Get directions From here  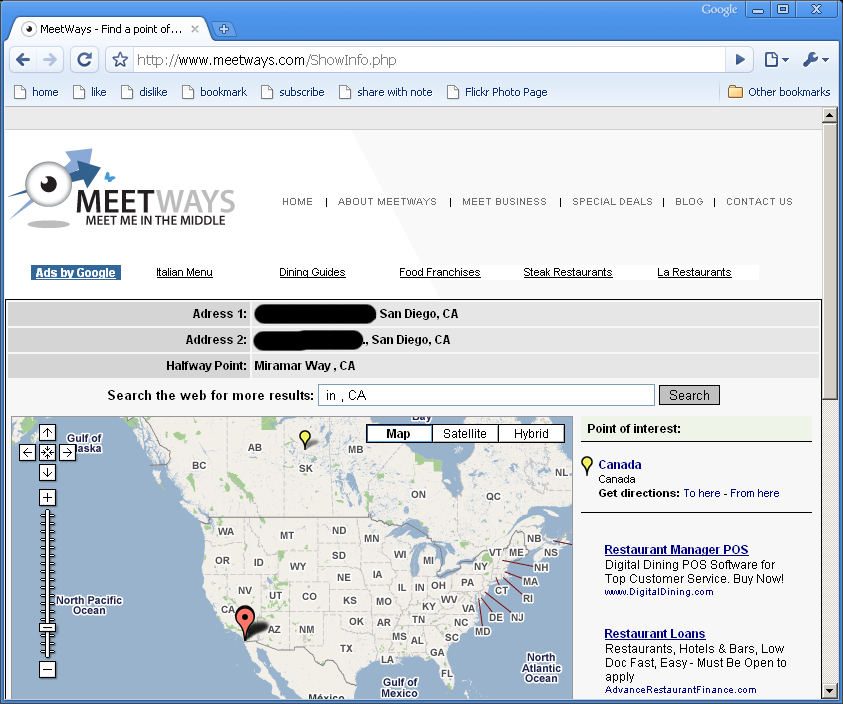tap(754, 493)
